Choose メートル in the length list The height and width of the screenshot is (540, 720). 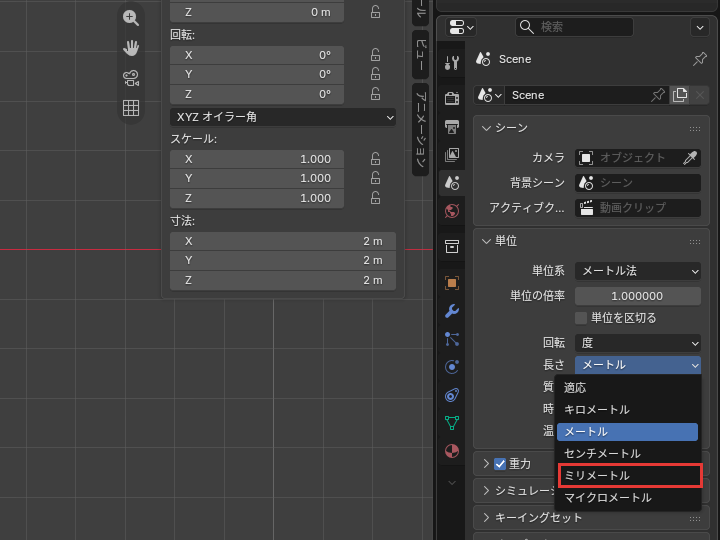(627, 432)
